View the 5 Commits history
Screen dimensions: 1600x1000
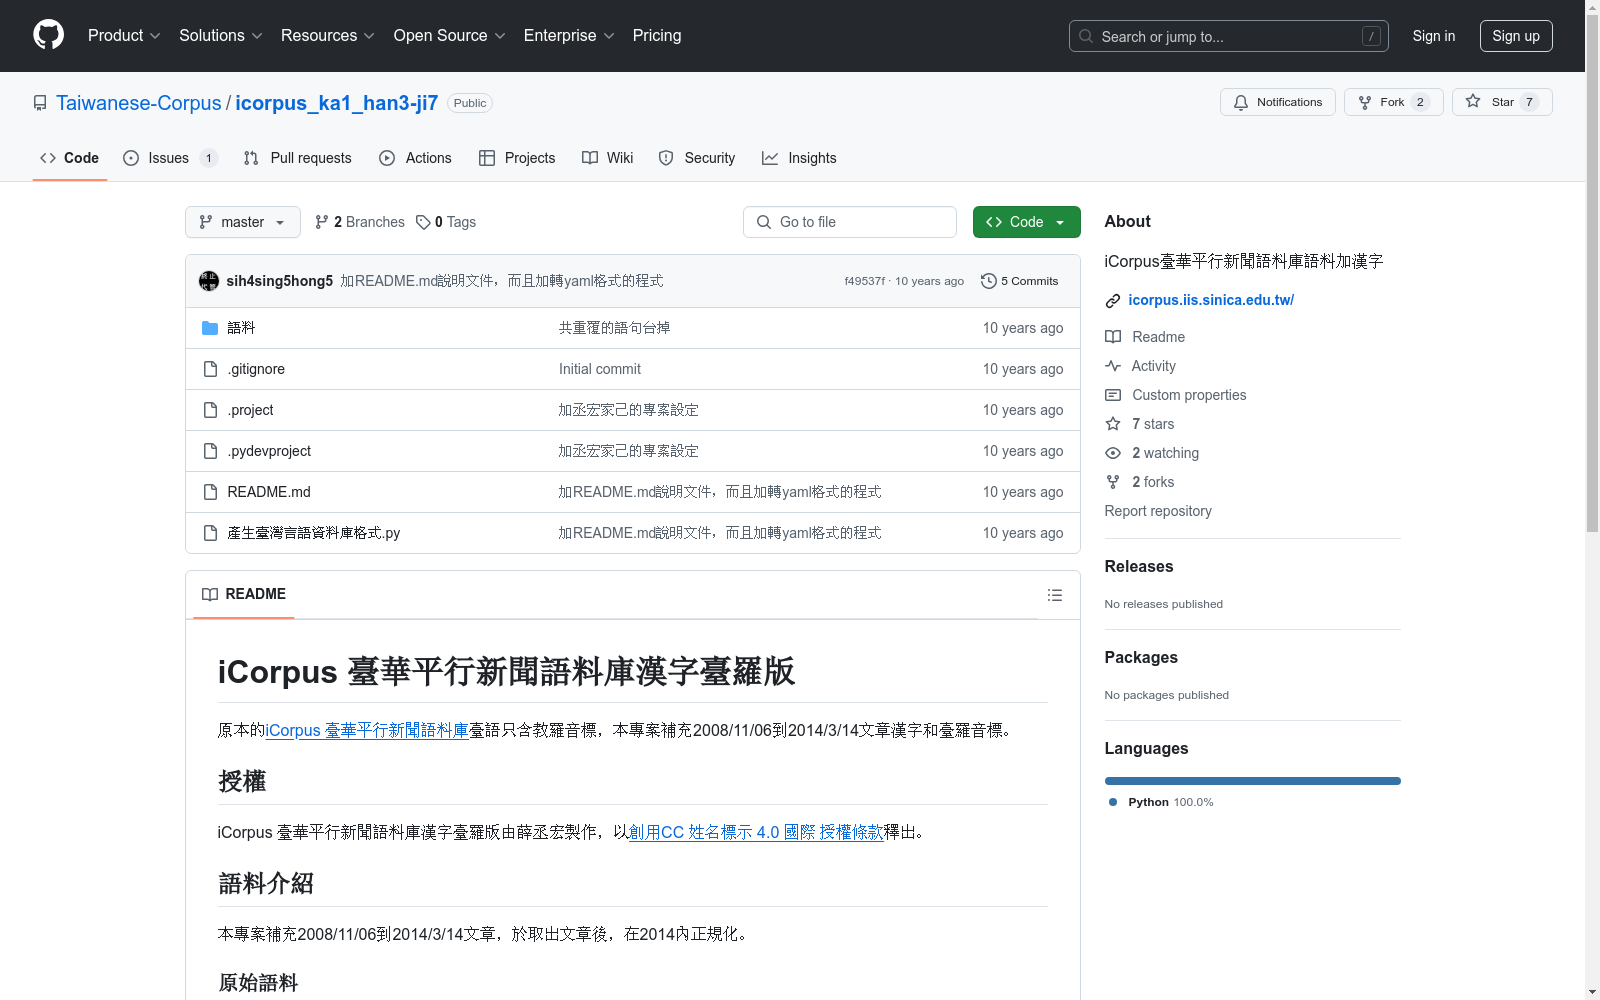[1020, 281]
